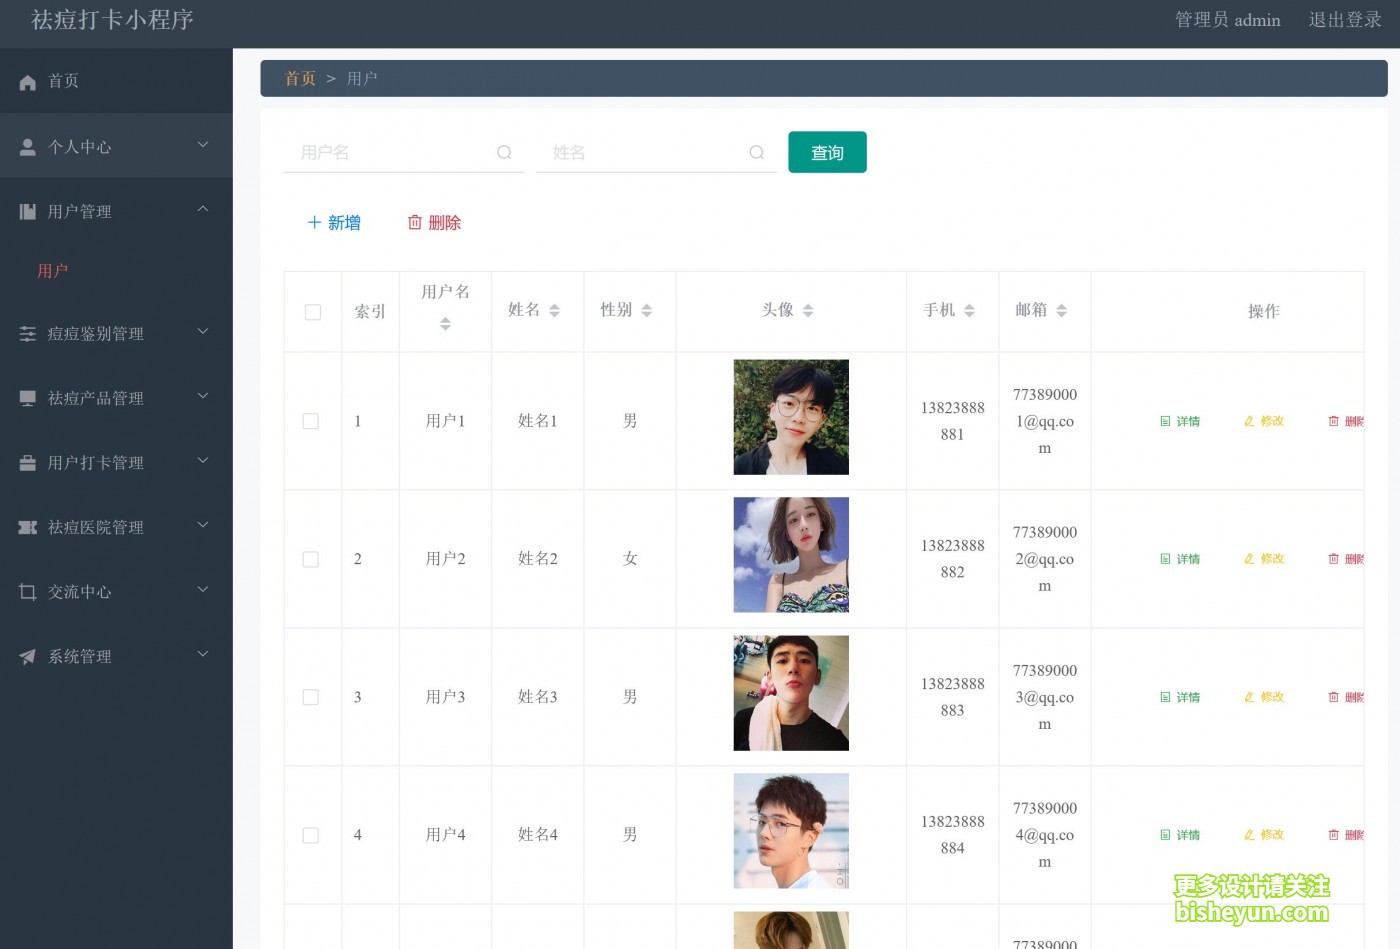Image resolution: width=1400 pixels, height=949 pixels.
Task: Click 管理员 admin text in header
Action: pos(1227,20)
